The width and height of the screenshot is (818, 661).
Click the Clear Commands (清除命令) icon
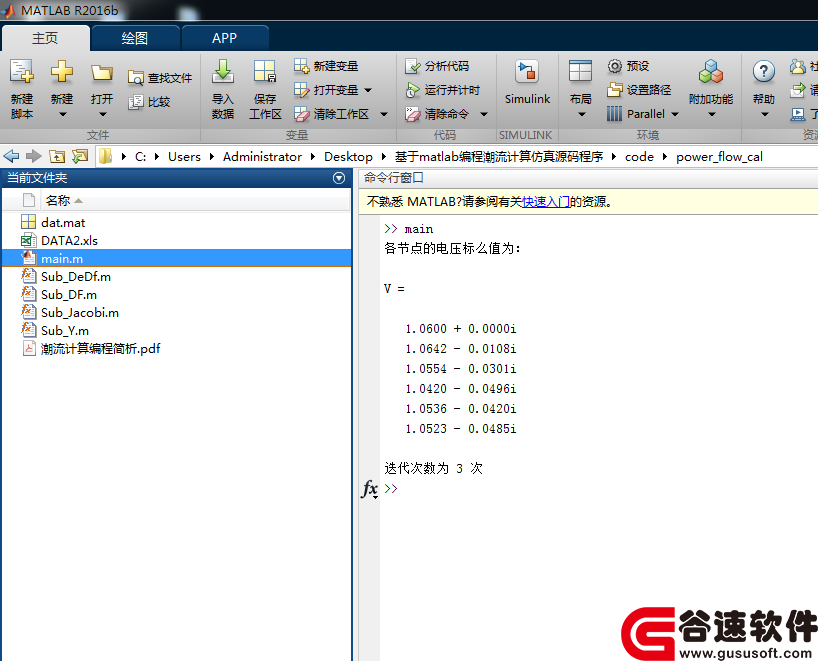pyautogui.click(x=413, y=114)
